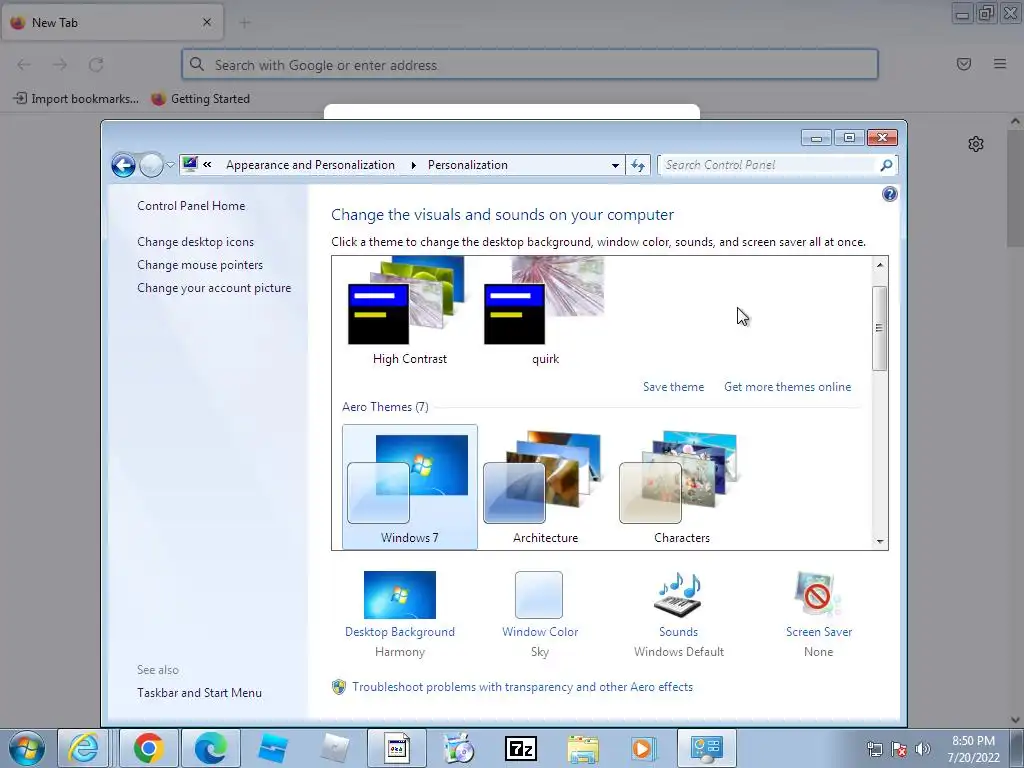The width and height of the screenshot is (1024, 768).
Task: Open Desktop Background settings icon
Action: pos(400,595)
